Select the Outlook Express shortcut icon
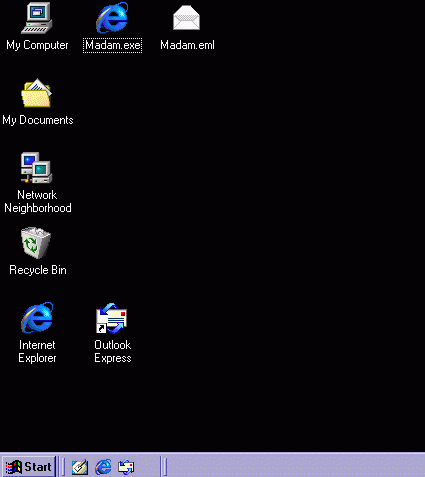Screen dimensions: 425x477 click(112, 318)
